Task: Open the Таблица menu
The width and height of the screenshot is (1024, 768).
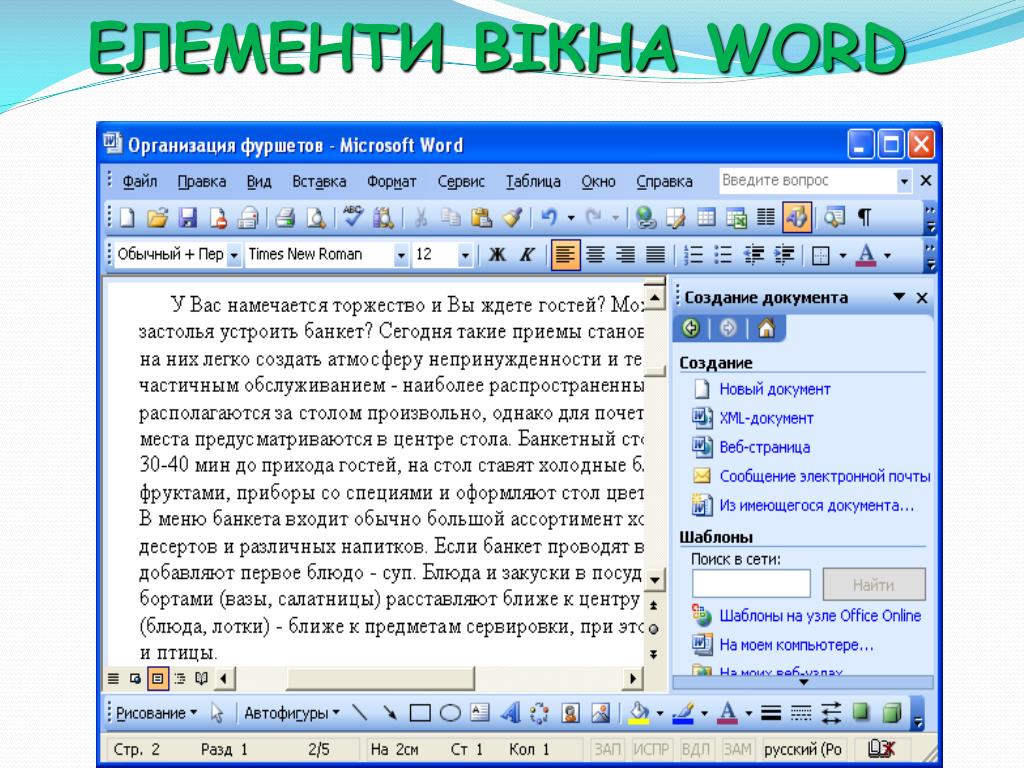Action: [x=533, y=181]
